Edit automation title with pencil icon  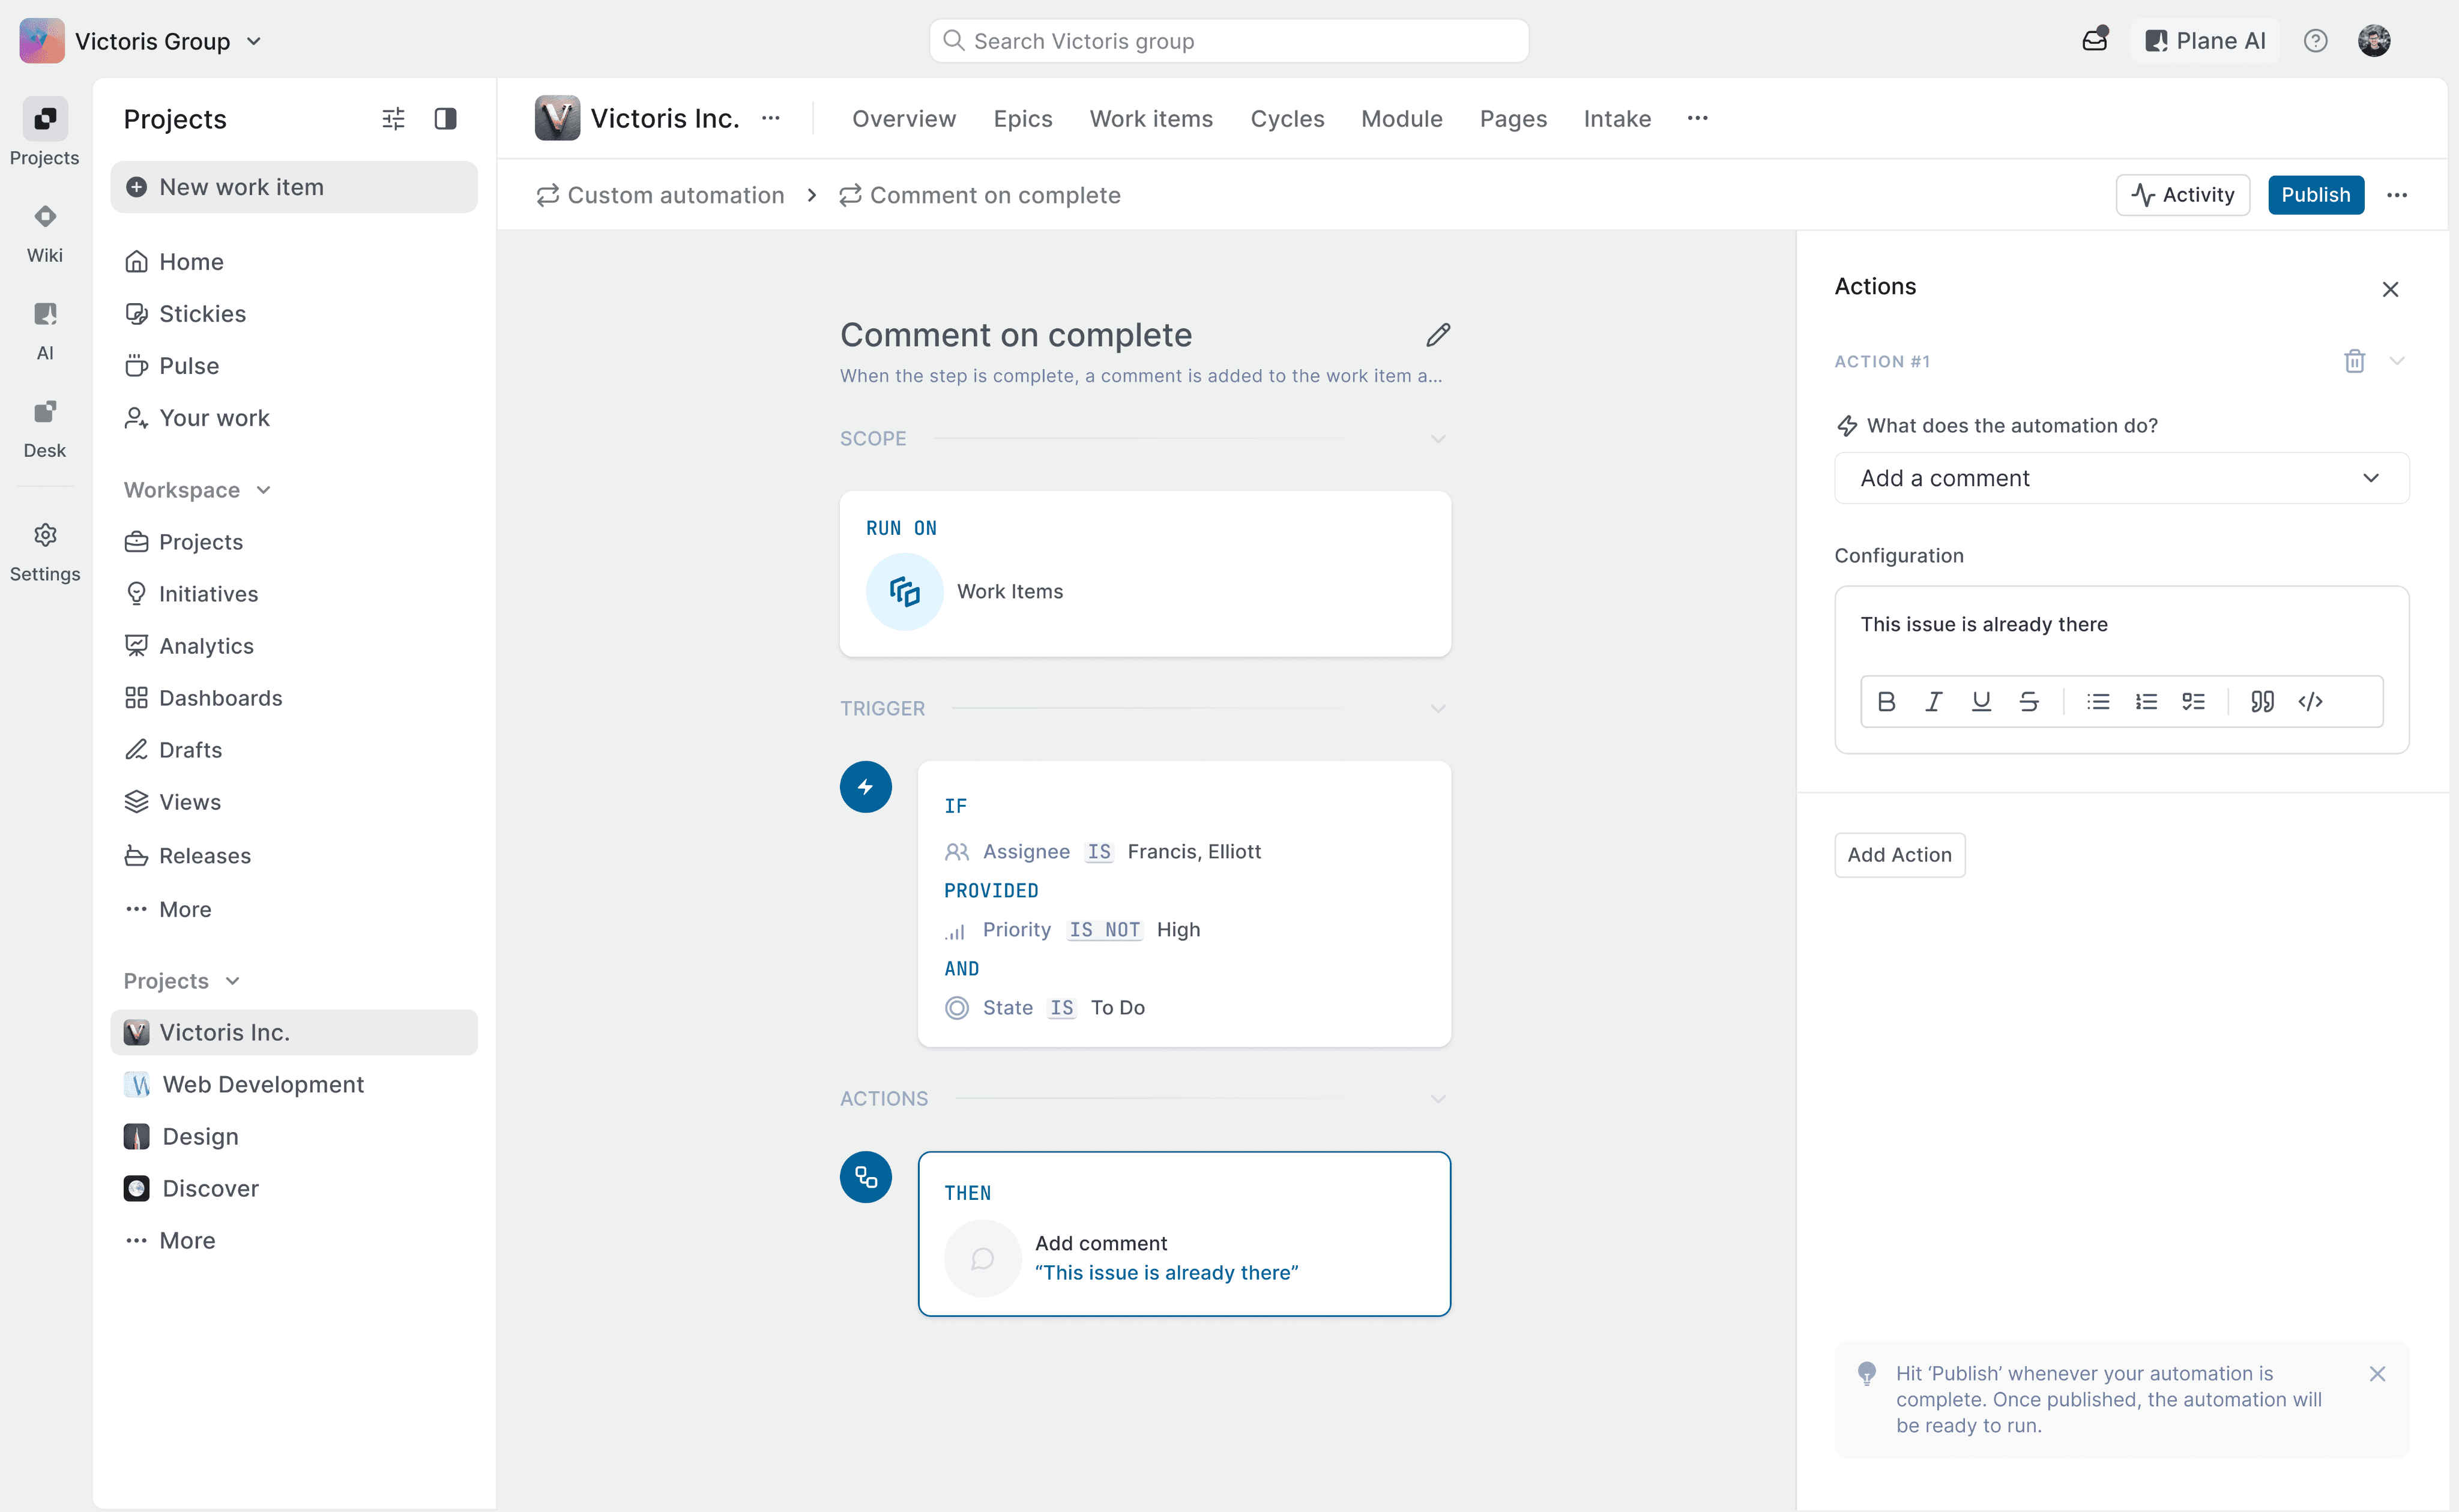[x=1437, y=335]
